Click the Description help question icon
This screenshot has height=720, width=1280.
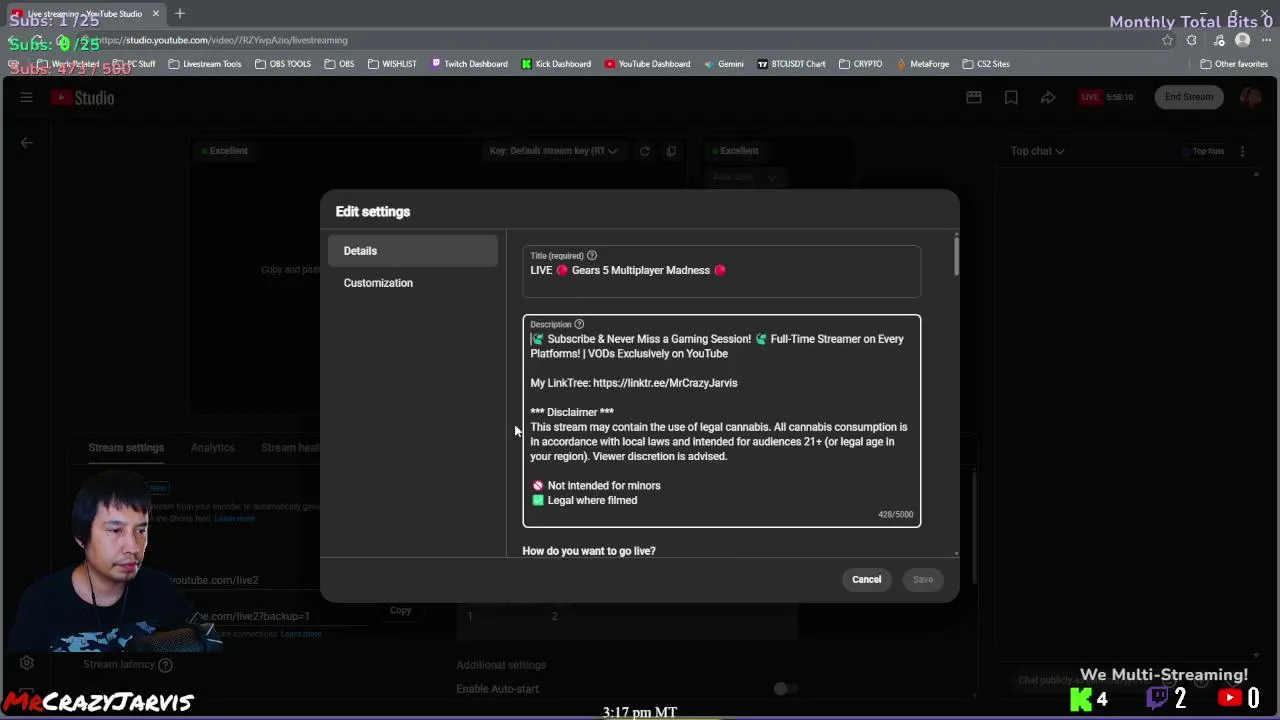[579, 324]
